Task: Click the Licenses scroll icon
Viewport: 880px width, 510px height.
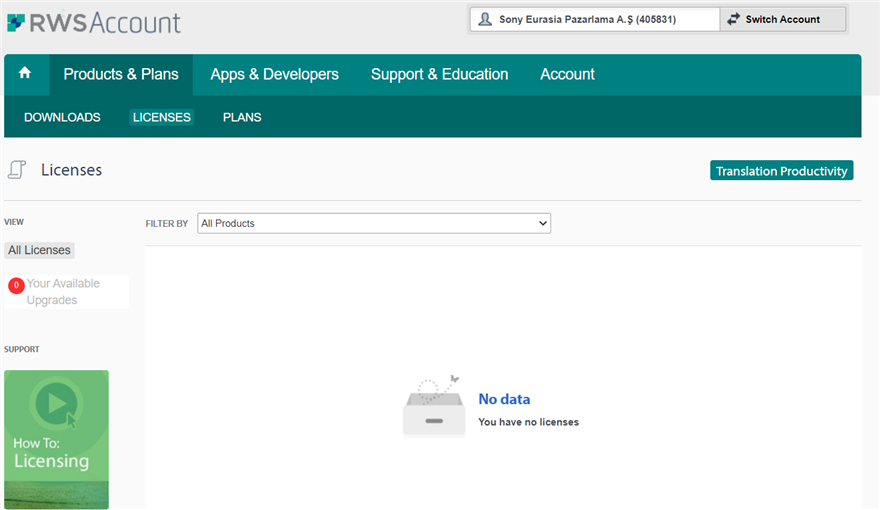Action: coord(17,169)
